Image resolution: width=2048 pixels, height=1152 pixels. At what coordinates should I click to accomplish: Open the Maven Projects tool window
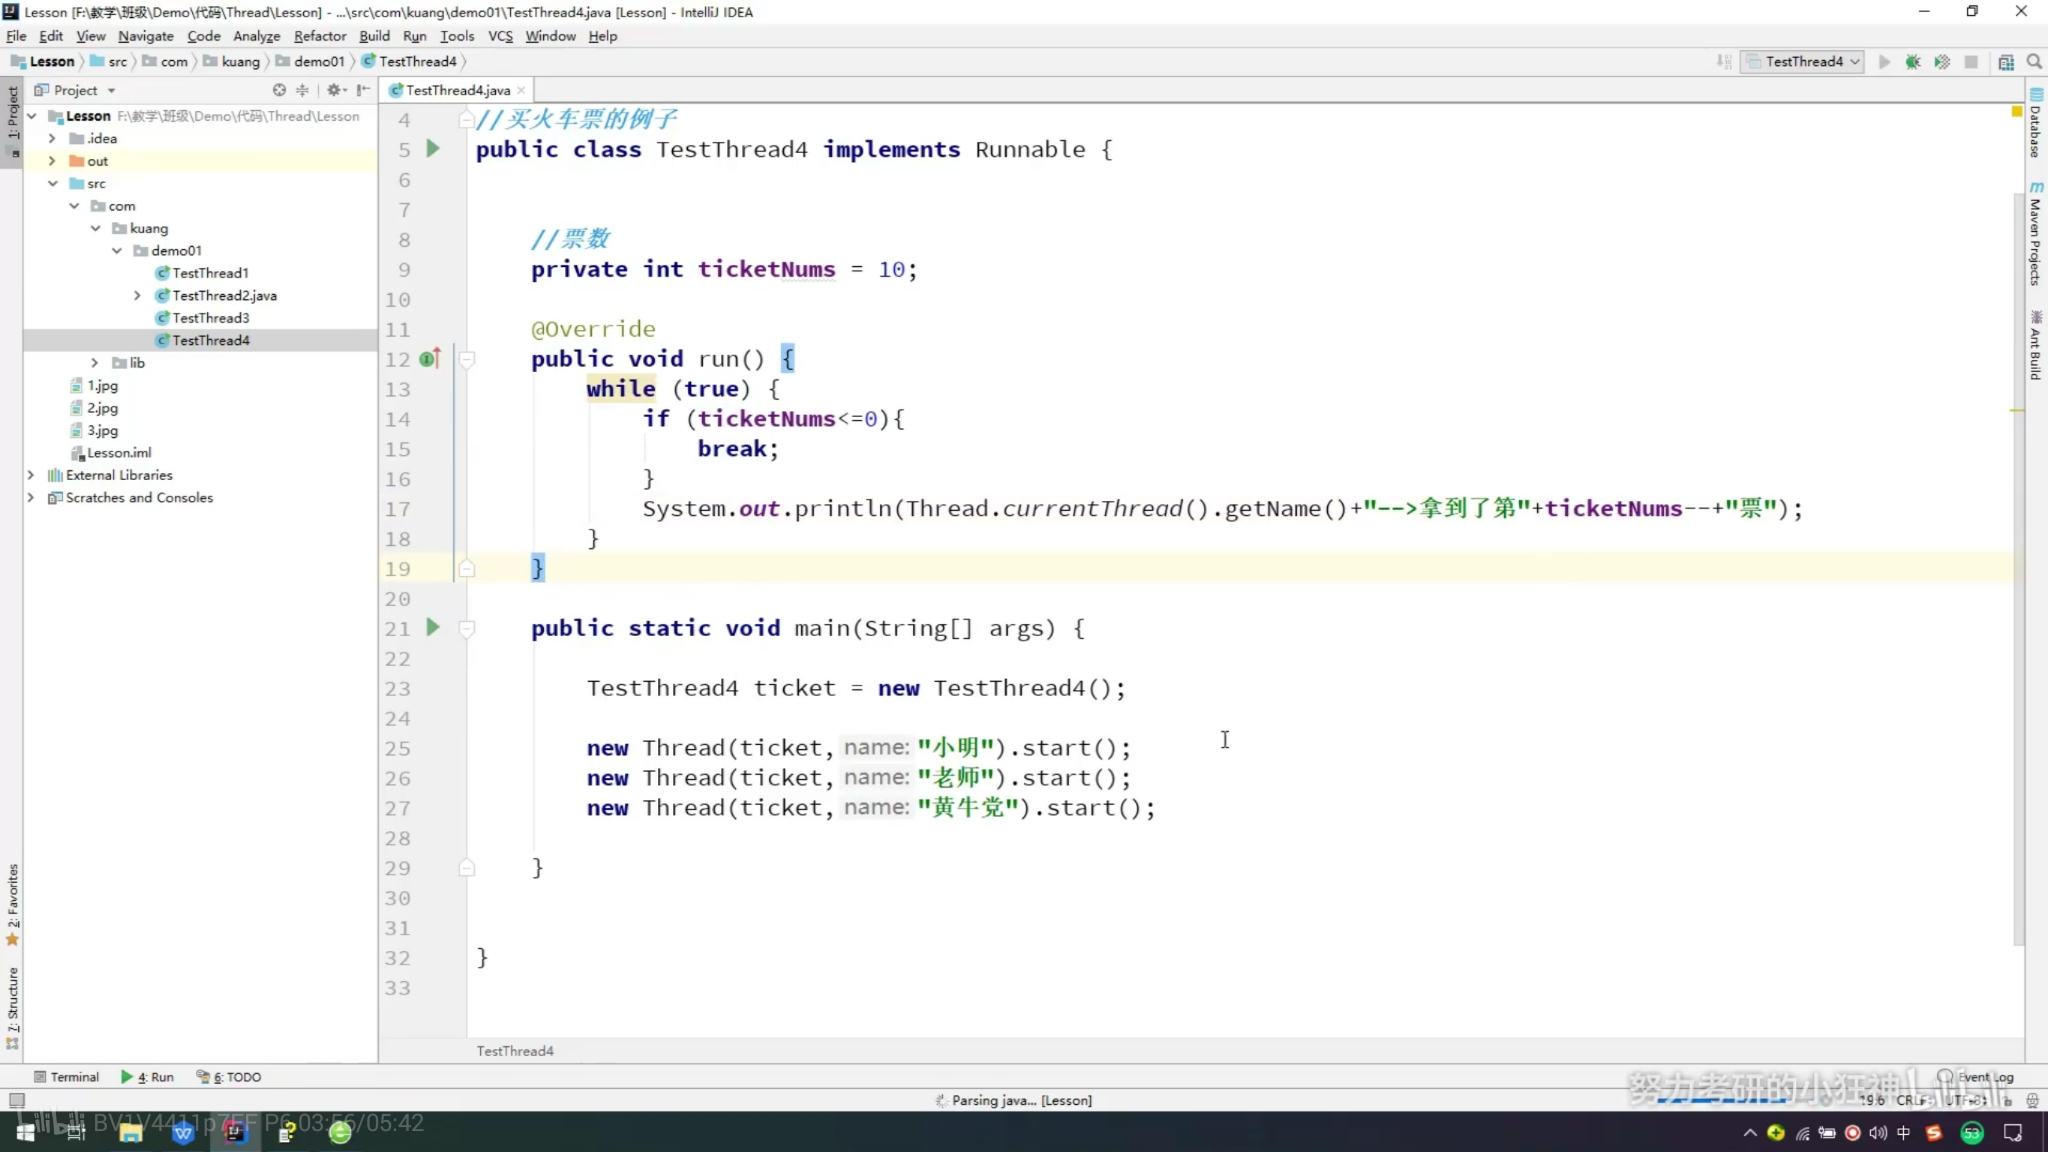point(2036,234)
